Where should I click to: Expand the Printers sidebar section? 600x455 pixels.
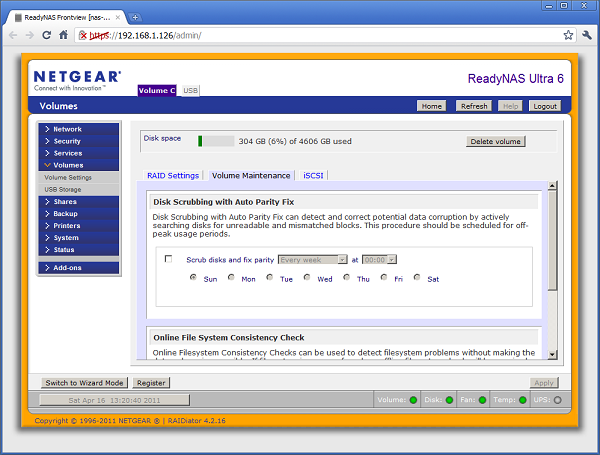(x=79, y=226)
